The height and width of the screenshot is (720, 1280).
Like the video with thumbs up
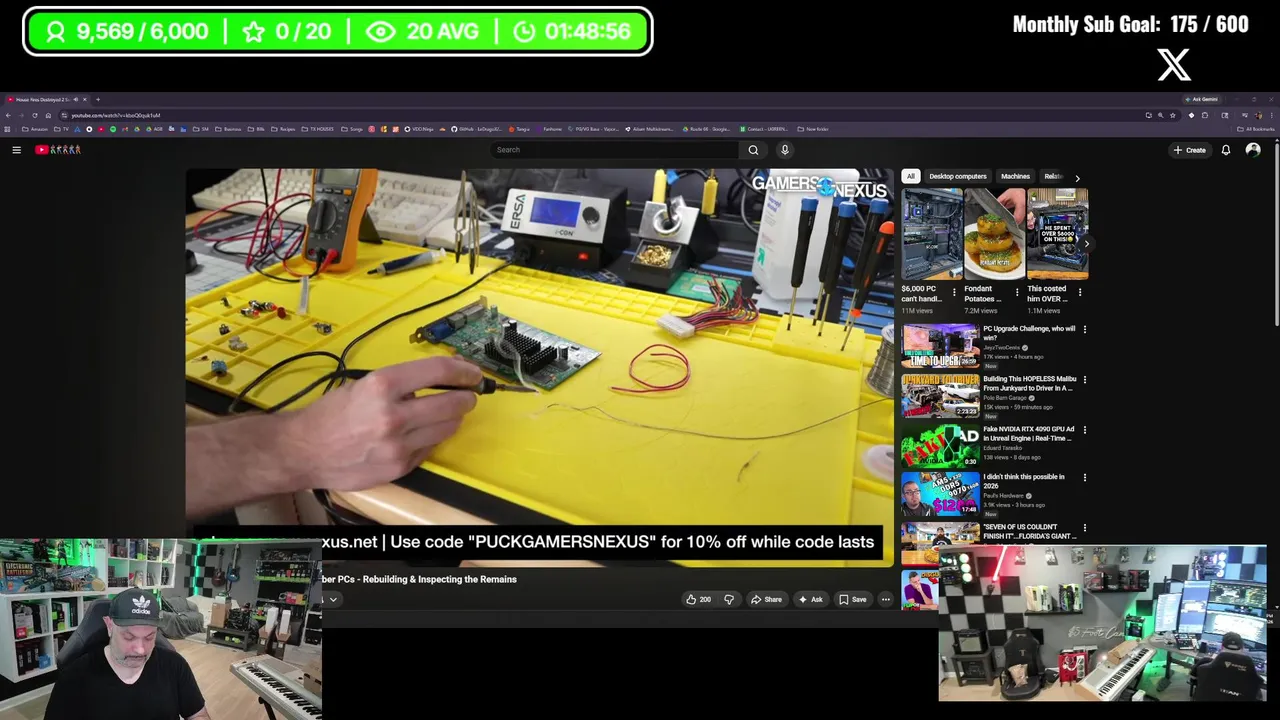(x=698, y=599)
